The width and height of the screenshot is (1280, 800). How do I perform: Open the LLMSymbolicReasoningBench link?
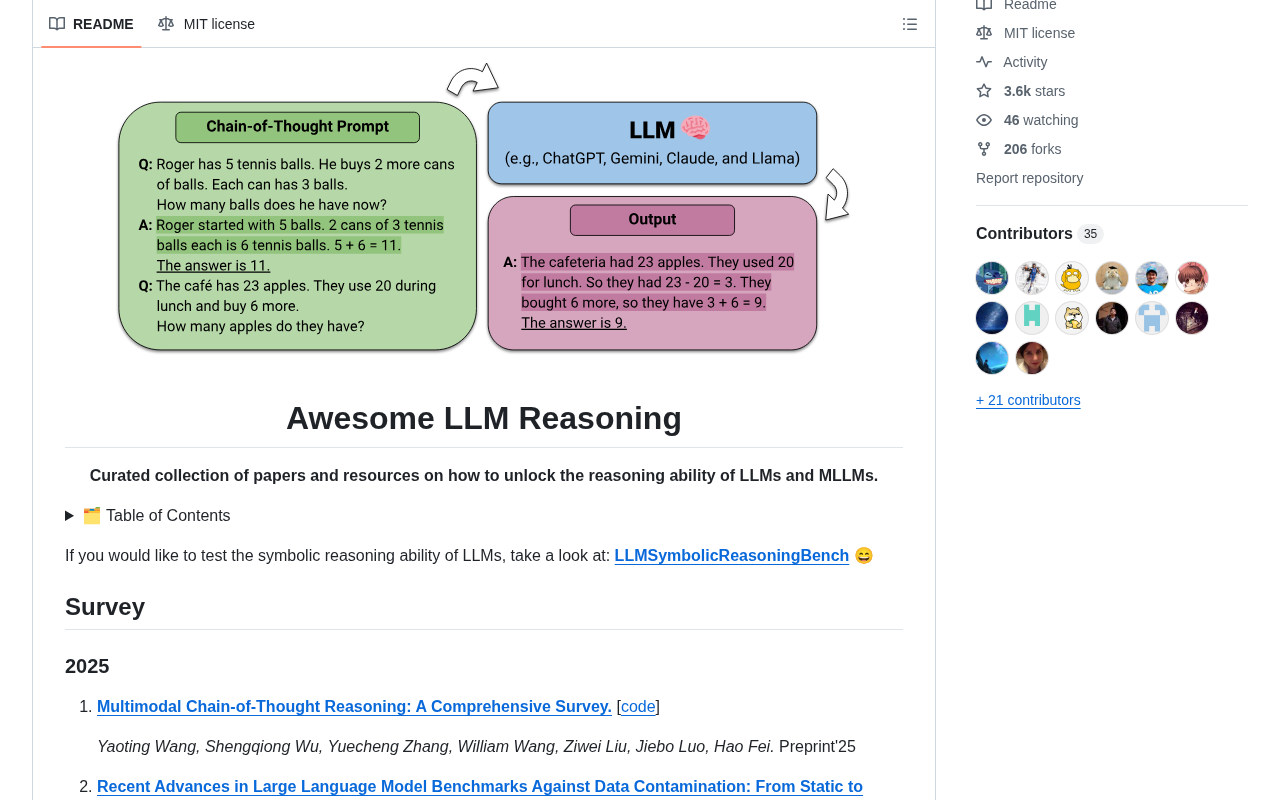(x=732, y=556)
